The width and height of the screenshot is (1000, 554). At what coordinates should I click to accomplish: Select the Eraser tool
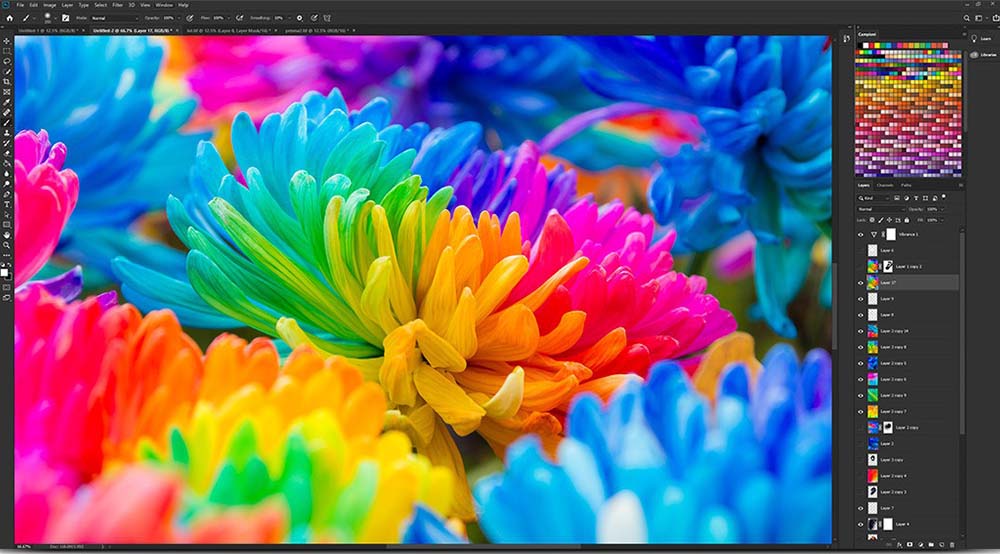click(x=6, y=153)
